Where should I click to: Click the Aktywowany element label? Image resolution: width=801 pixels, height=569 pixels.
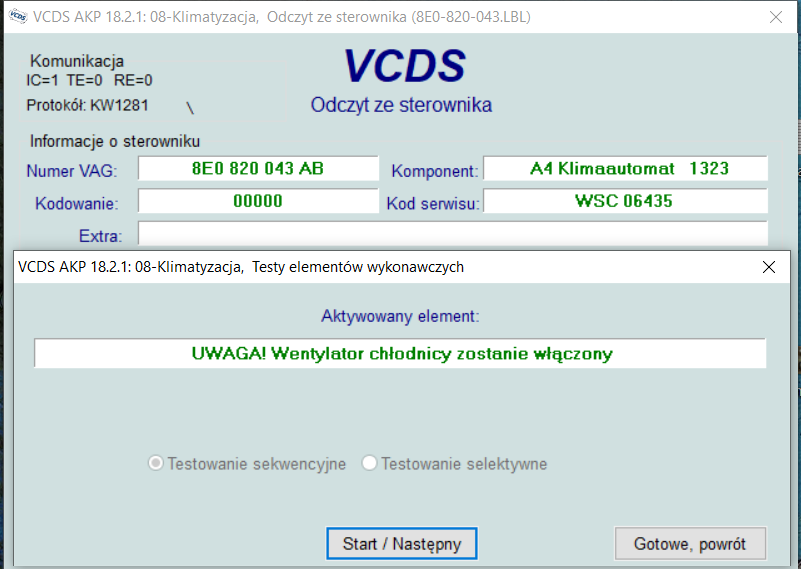pos(400,316)
